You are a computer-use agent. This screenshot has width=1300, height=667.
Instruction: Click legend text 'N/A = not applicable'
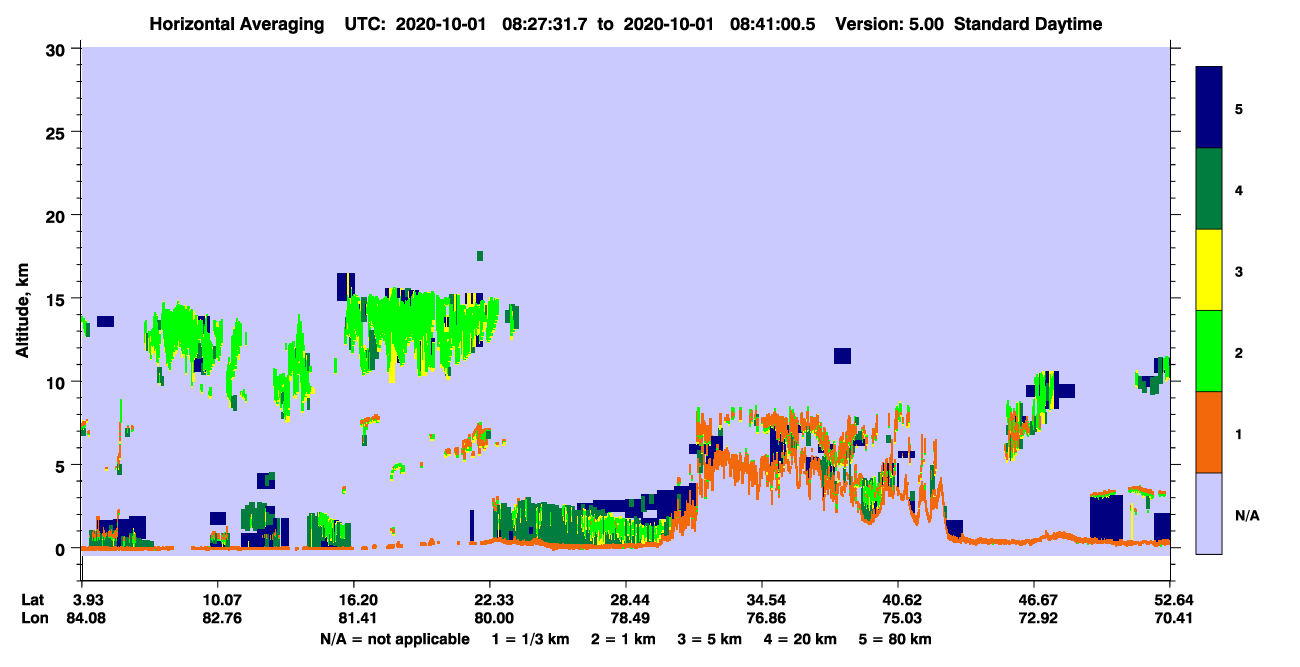click(x=395, y=639)
